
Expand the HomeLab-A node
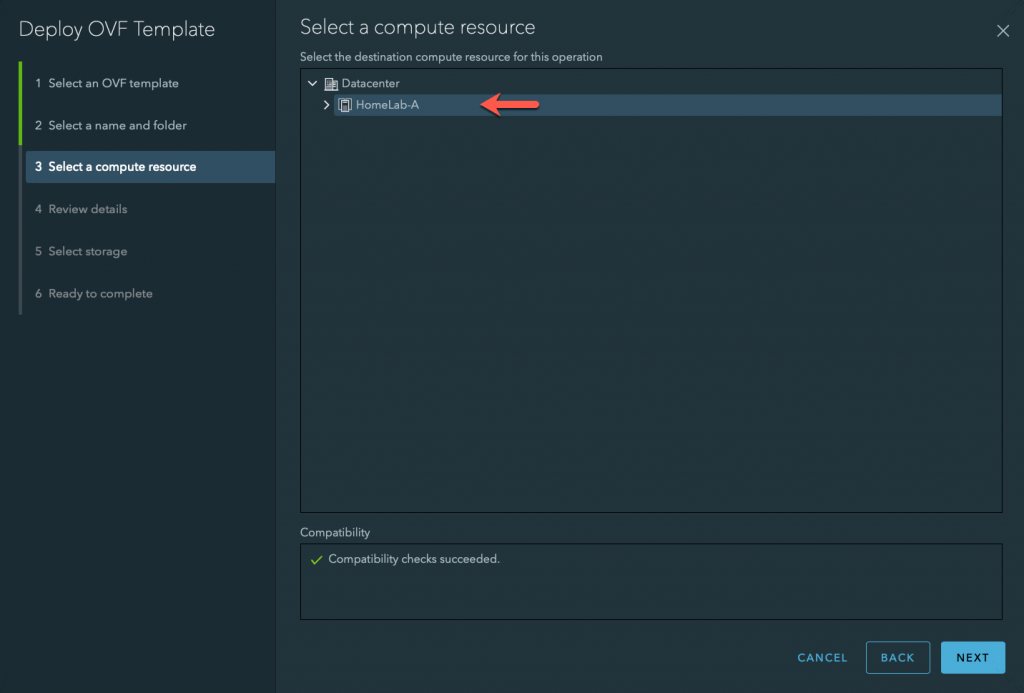coord(327,105)
